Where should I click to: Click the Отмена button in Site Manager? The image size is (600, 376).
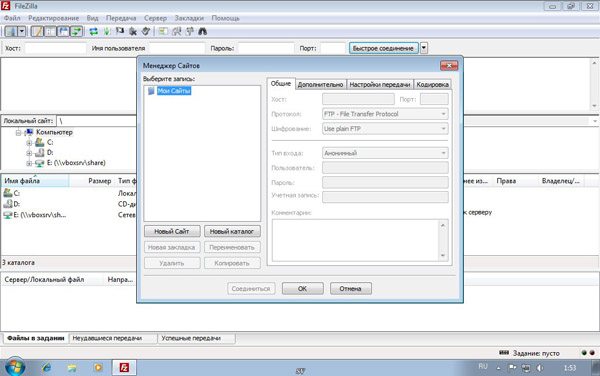351,288
